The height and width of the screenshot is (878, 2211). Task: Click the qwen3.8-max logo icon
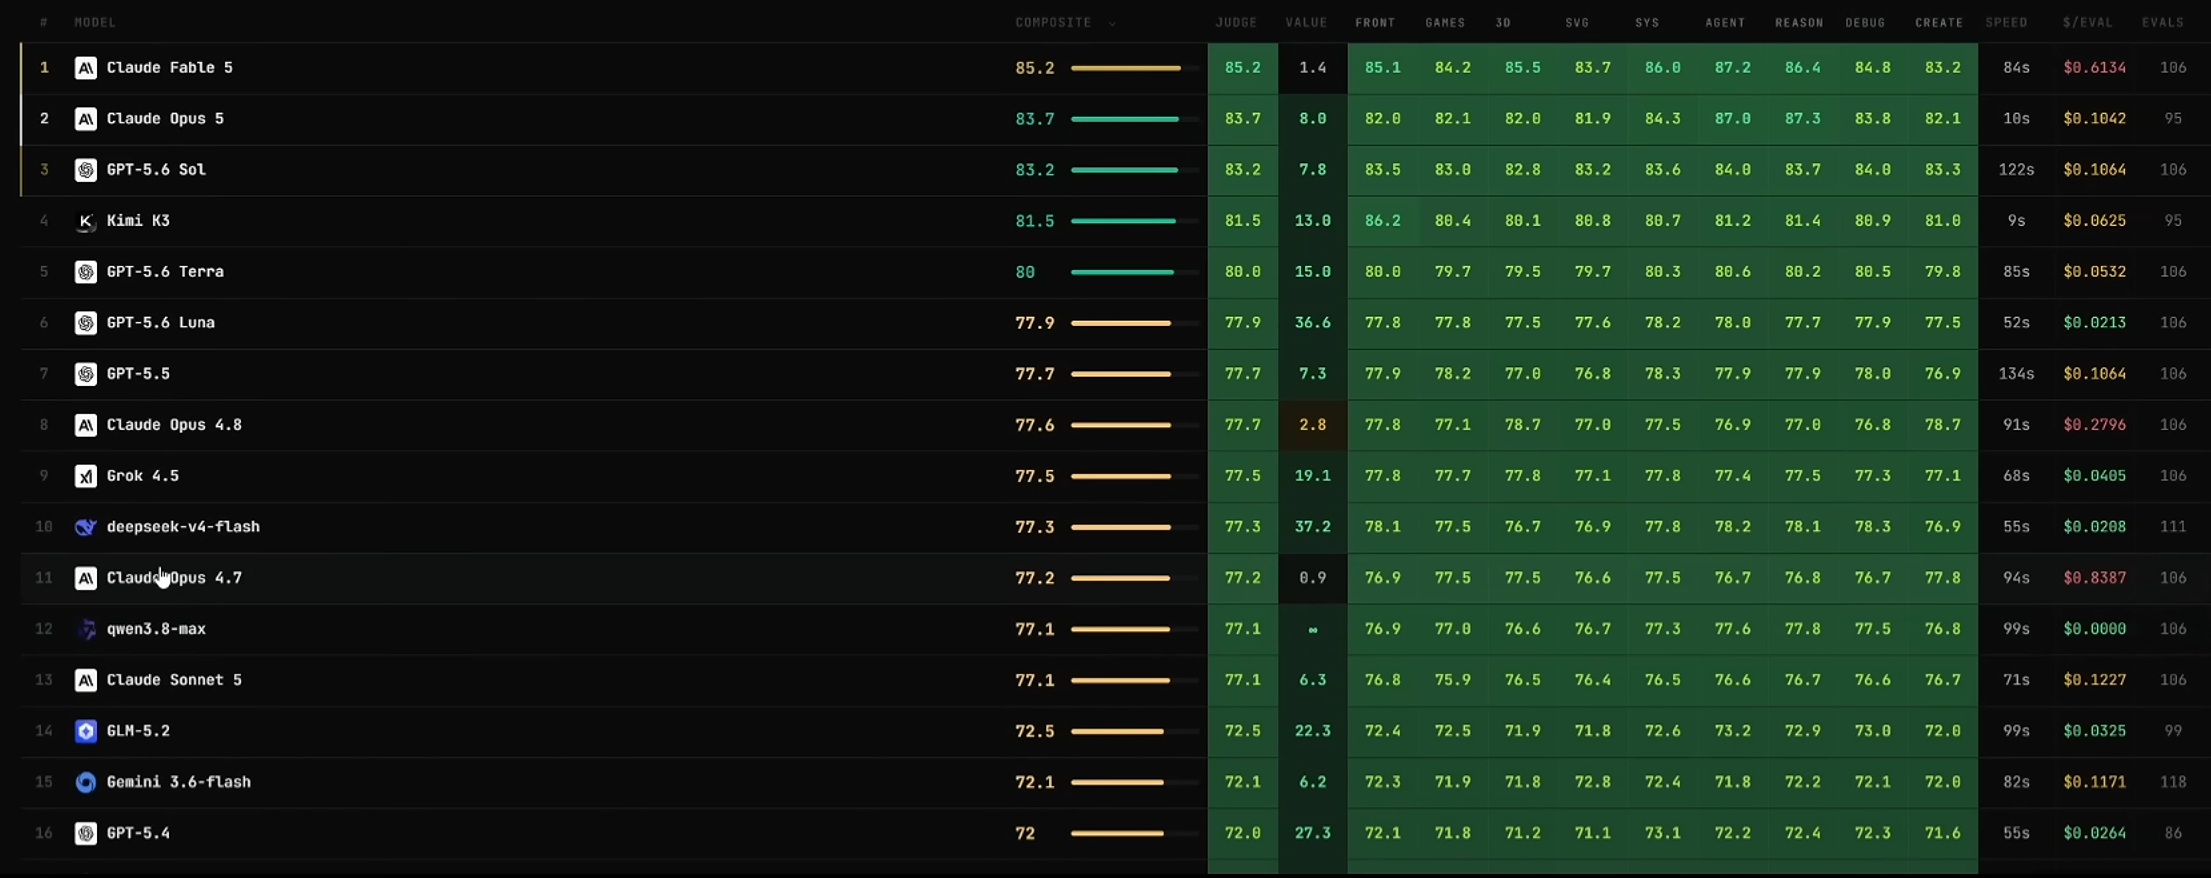[86, 629]
